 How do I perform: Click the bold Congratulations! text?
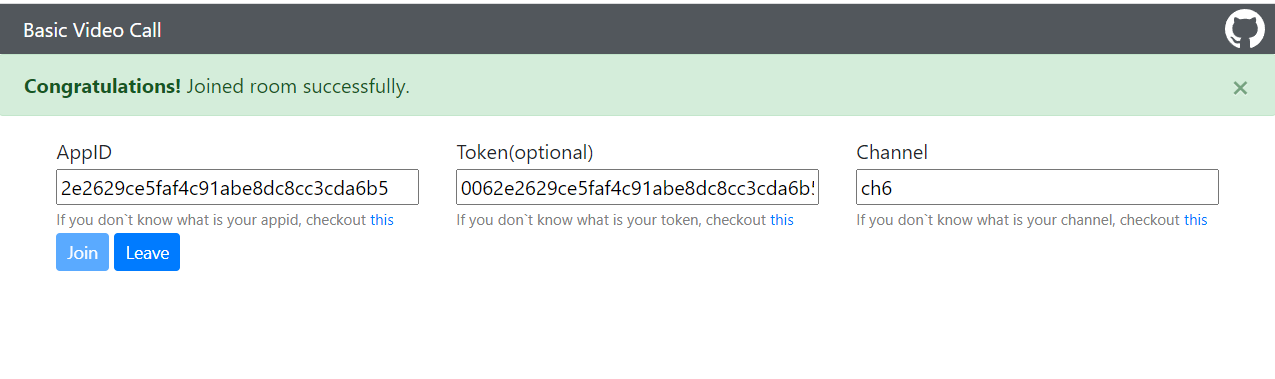click(102, 87)
